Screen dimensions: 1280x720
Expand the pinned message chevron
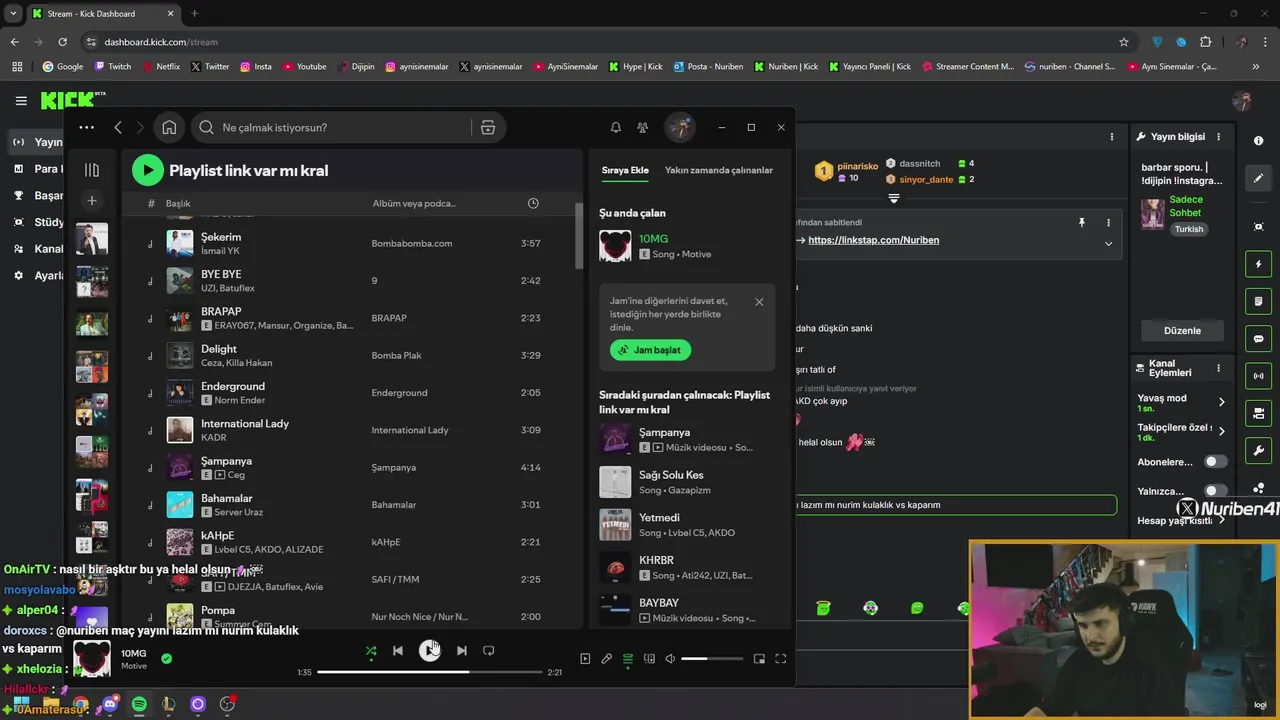1108,243
